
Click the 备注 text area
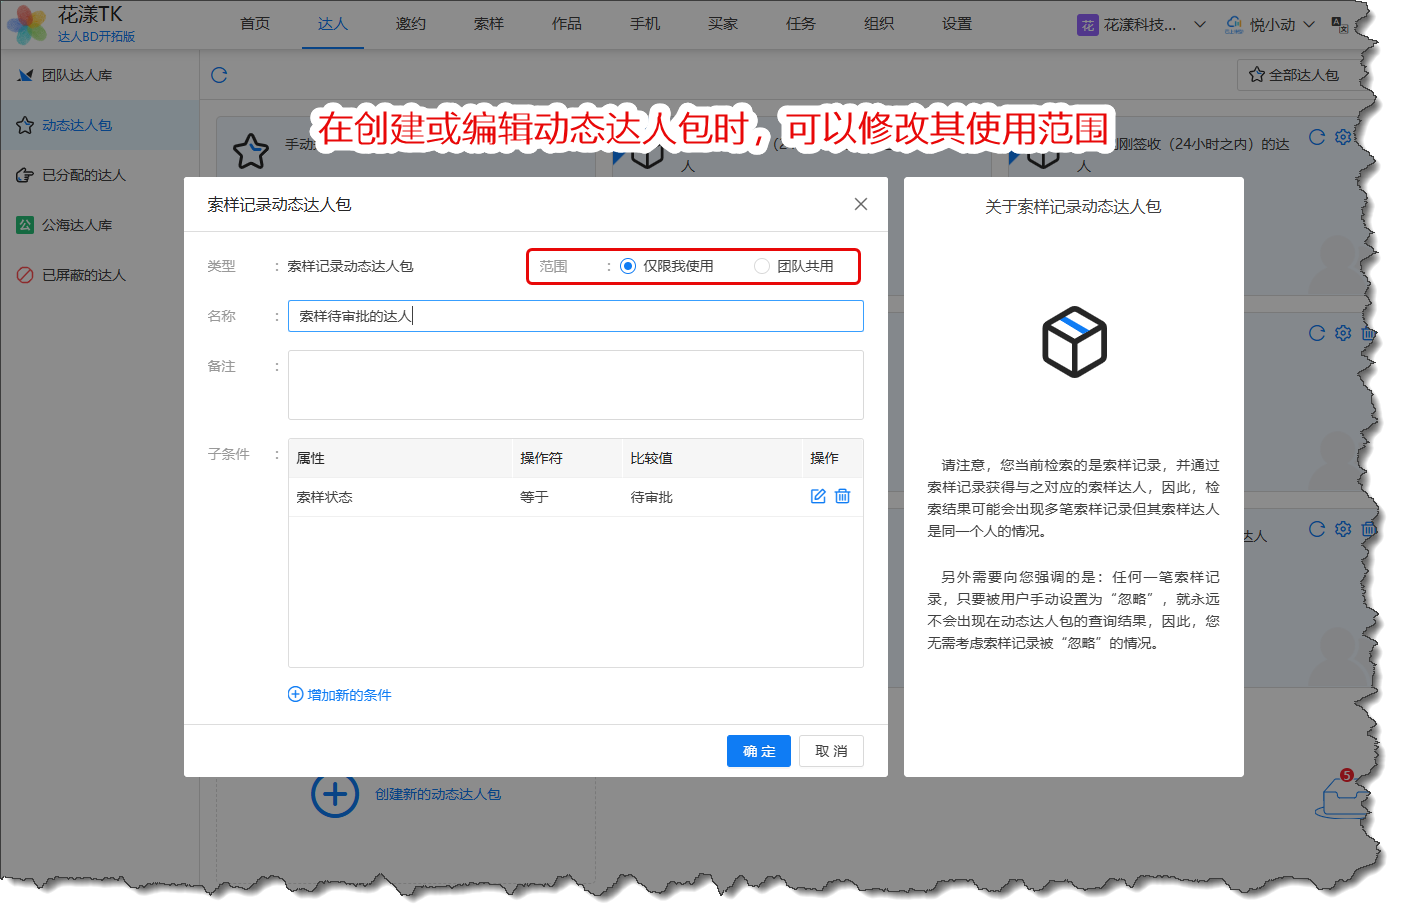click(x=575, y=385)
